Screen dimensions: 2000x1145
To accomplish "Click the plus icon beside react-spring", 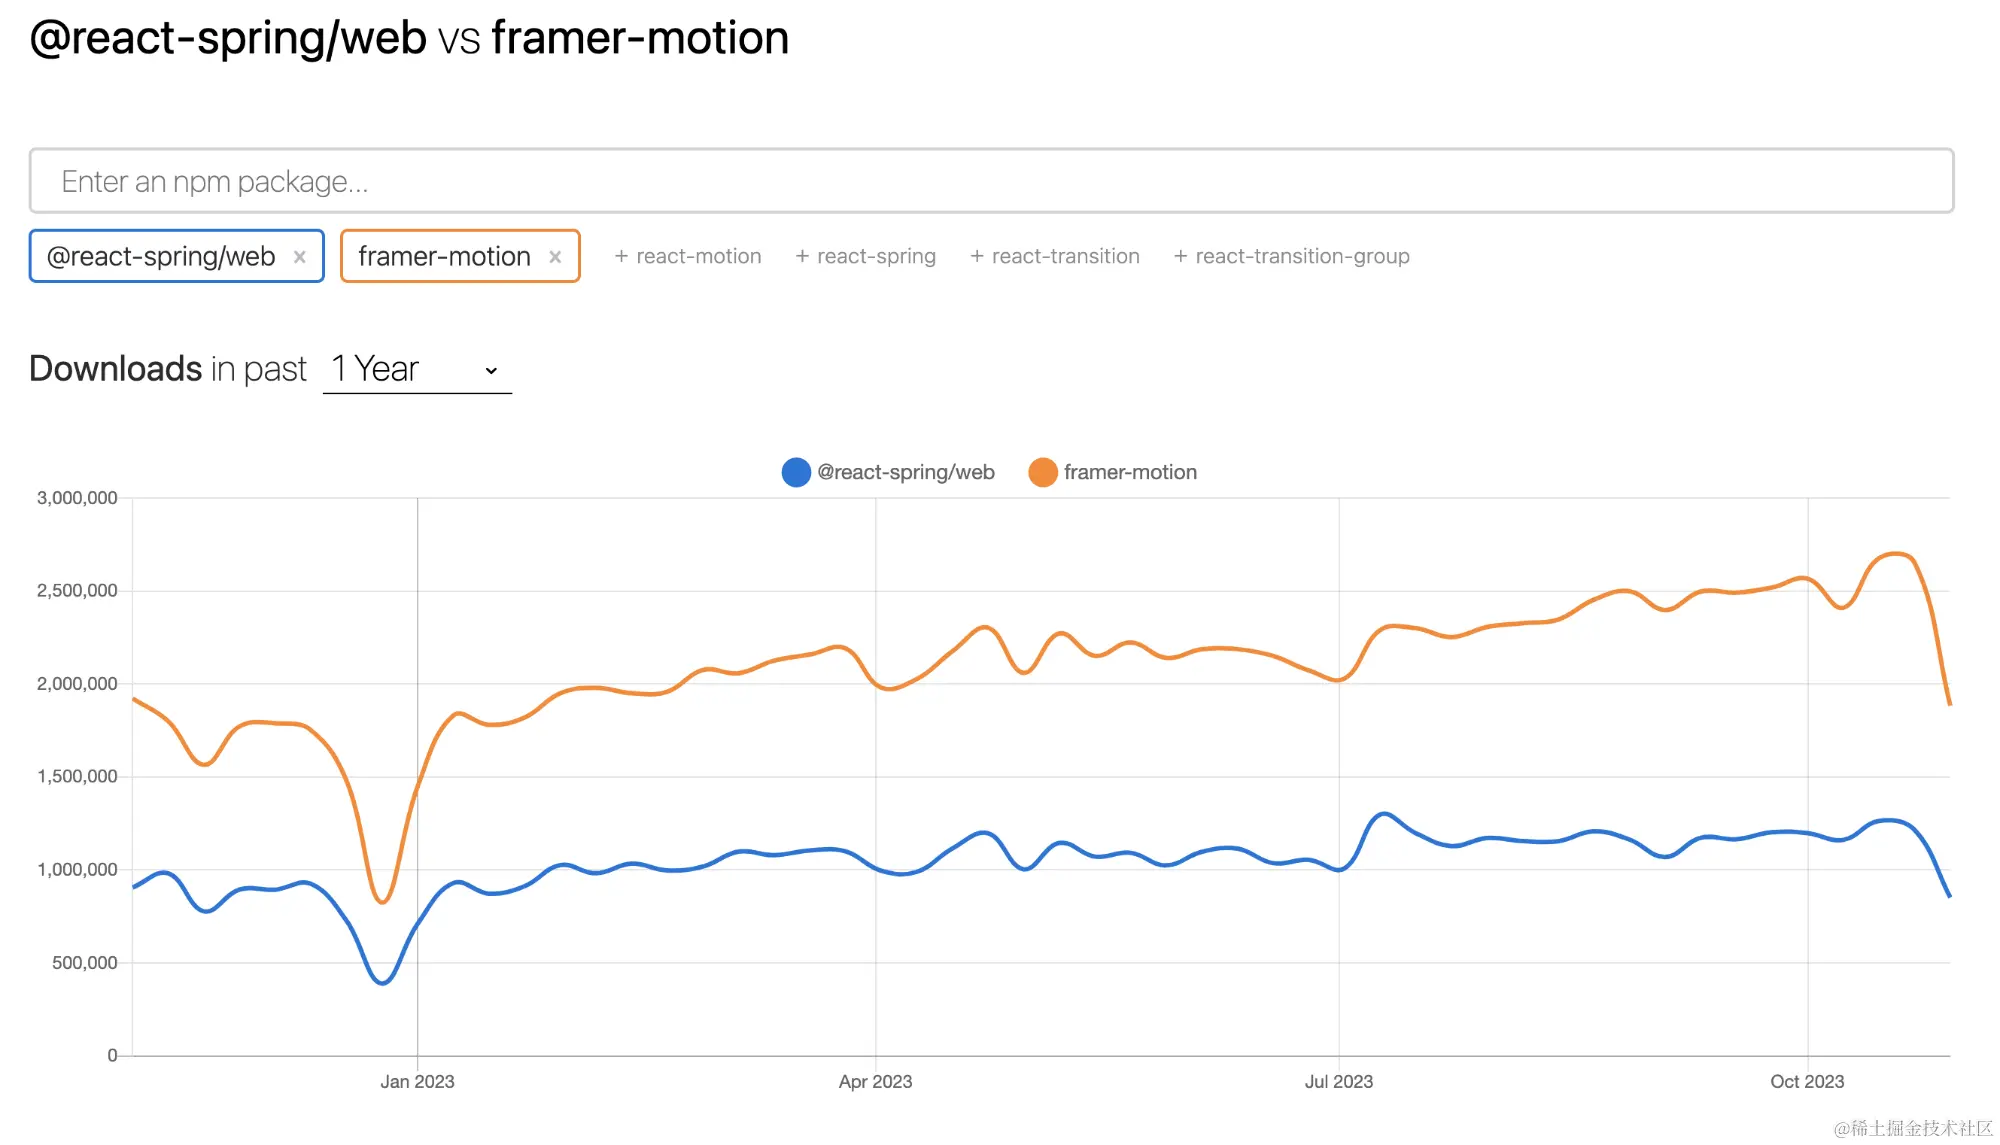I will 802,257.
